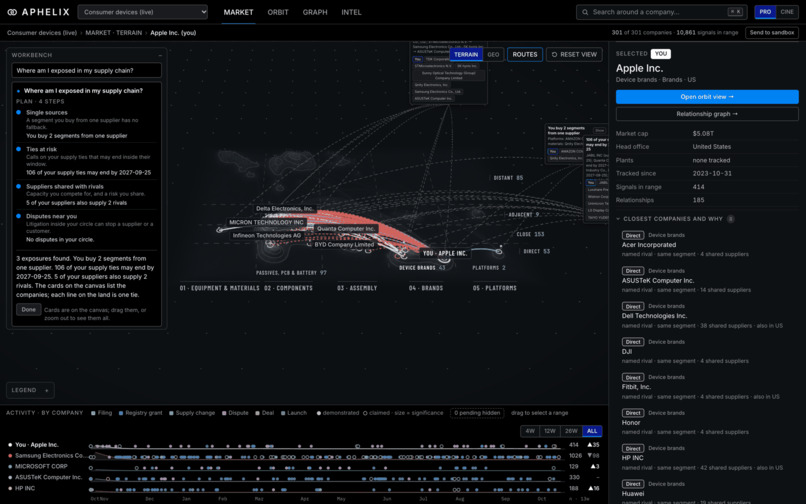Click the up-arrow change indicator for Apple row

tap(593, 445)
